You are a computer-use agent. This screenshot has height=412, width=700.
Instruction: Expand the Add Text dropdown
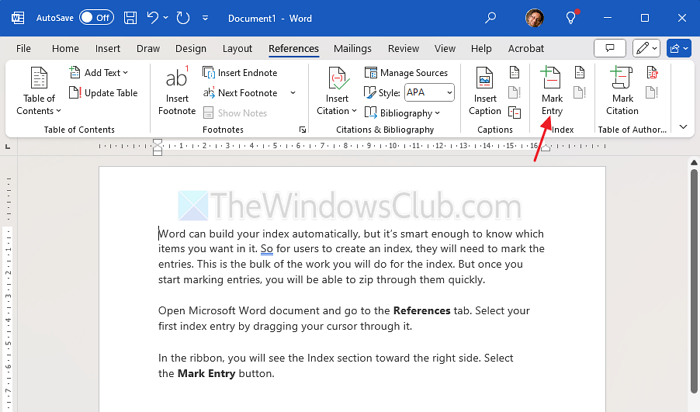point(99,72)
